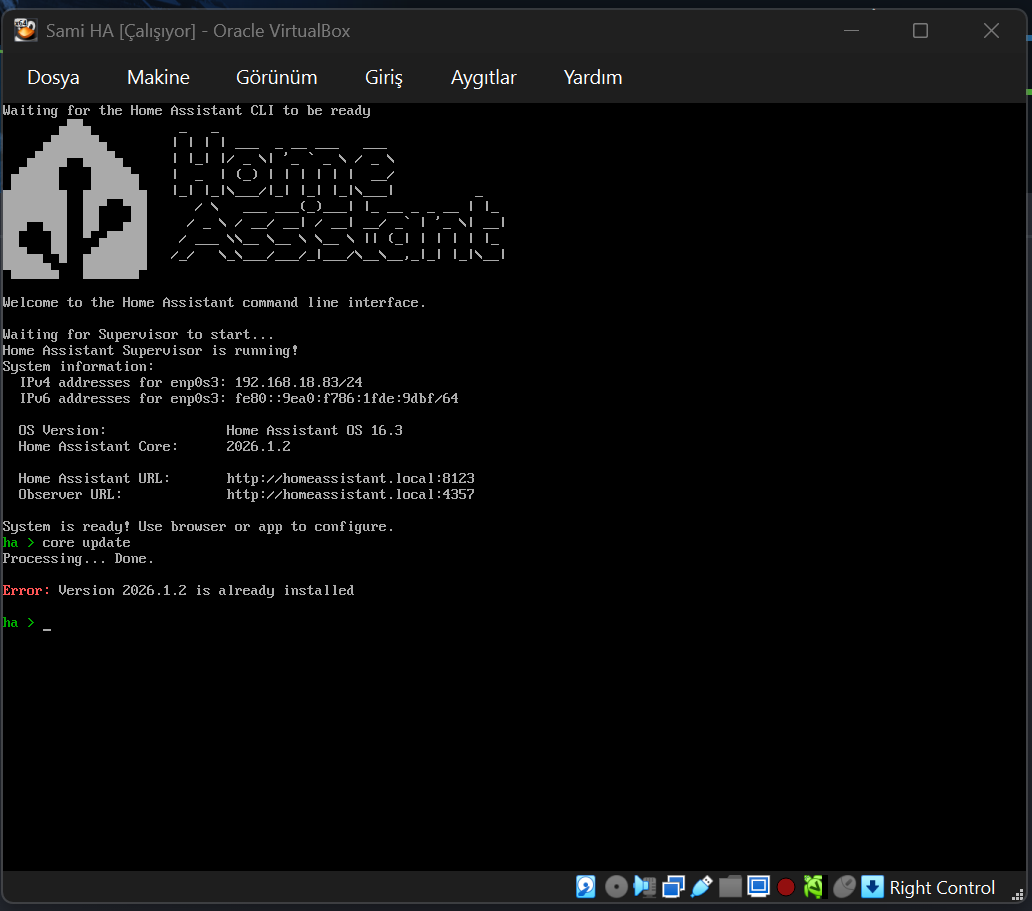Select the Giriş menu
1032x911 pixels.
384,77
